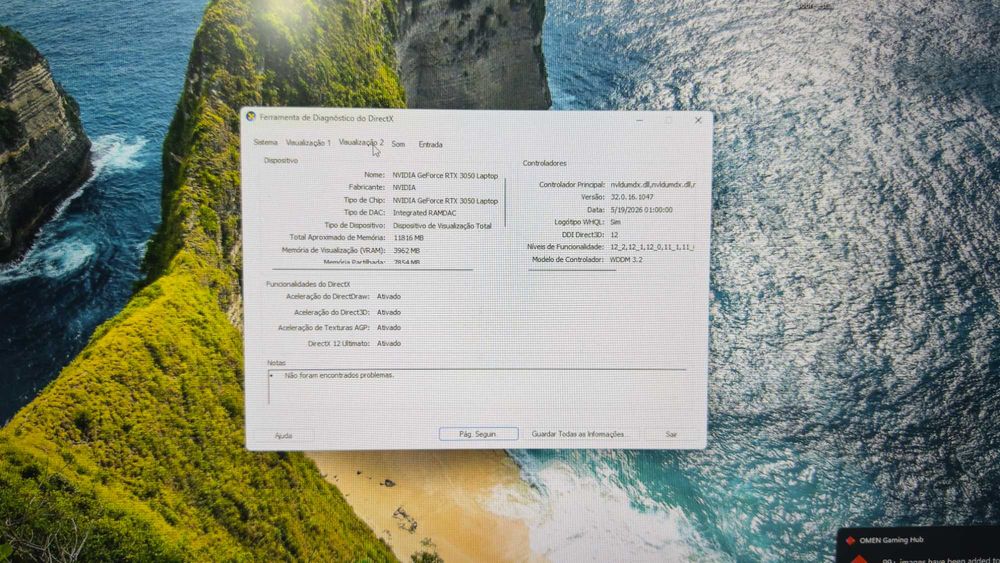This screenshot has width=1000, height=563.
Task: Click the Notas text box
Action: coord(477,386)
